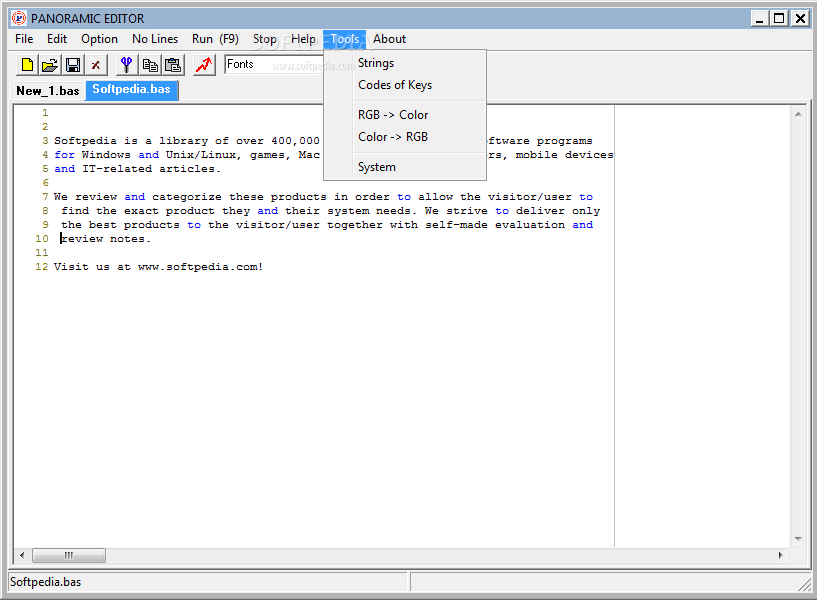Click the words 'system needs.' on line 8

pyautogui.click(x=372, y=211)
